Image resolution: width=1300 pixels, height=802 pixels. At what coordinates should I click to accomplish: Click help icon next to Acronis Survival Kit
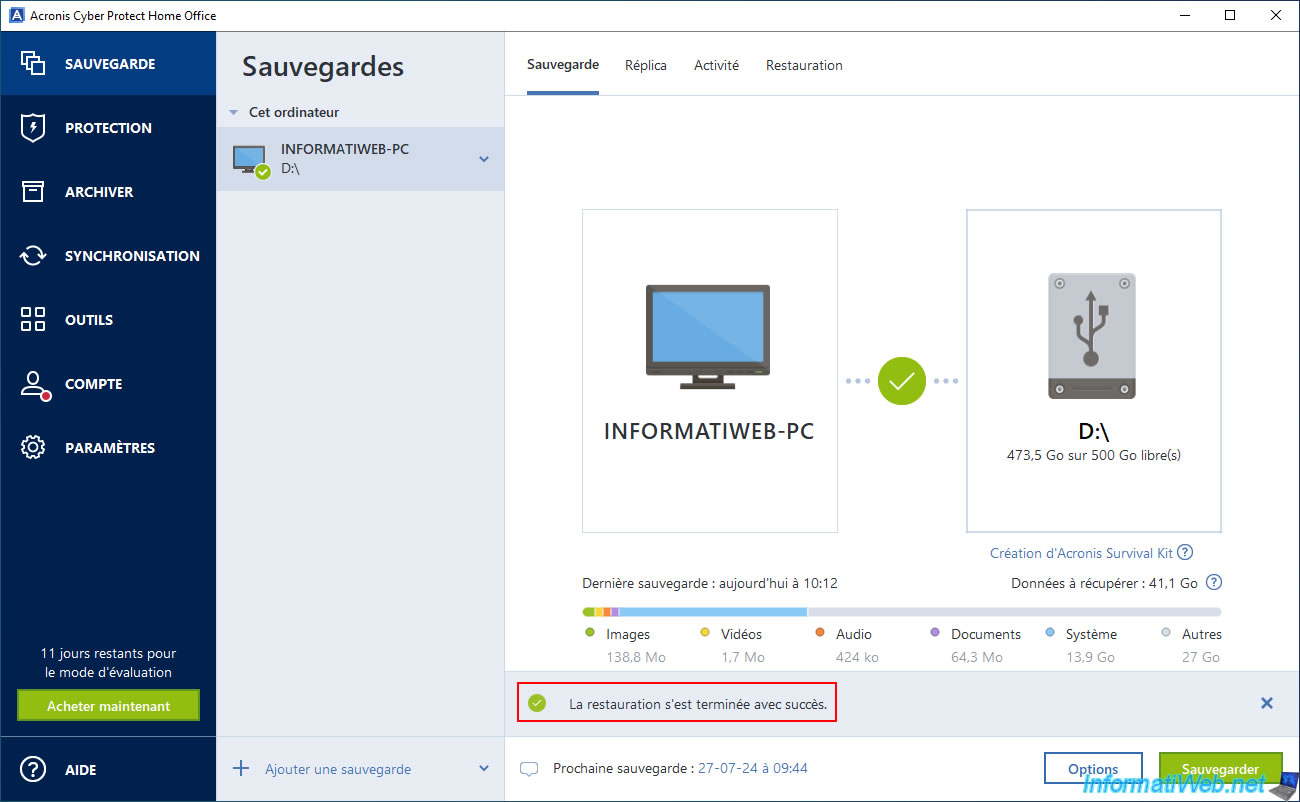(1185, 552)
